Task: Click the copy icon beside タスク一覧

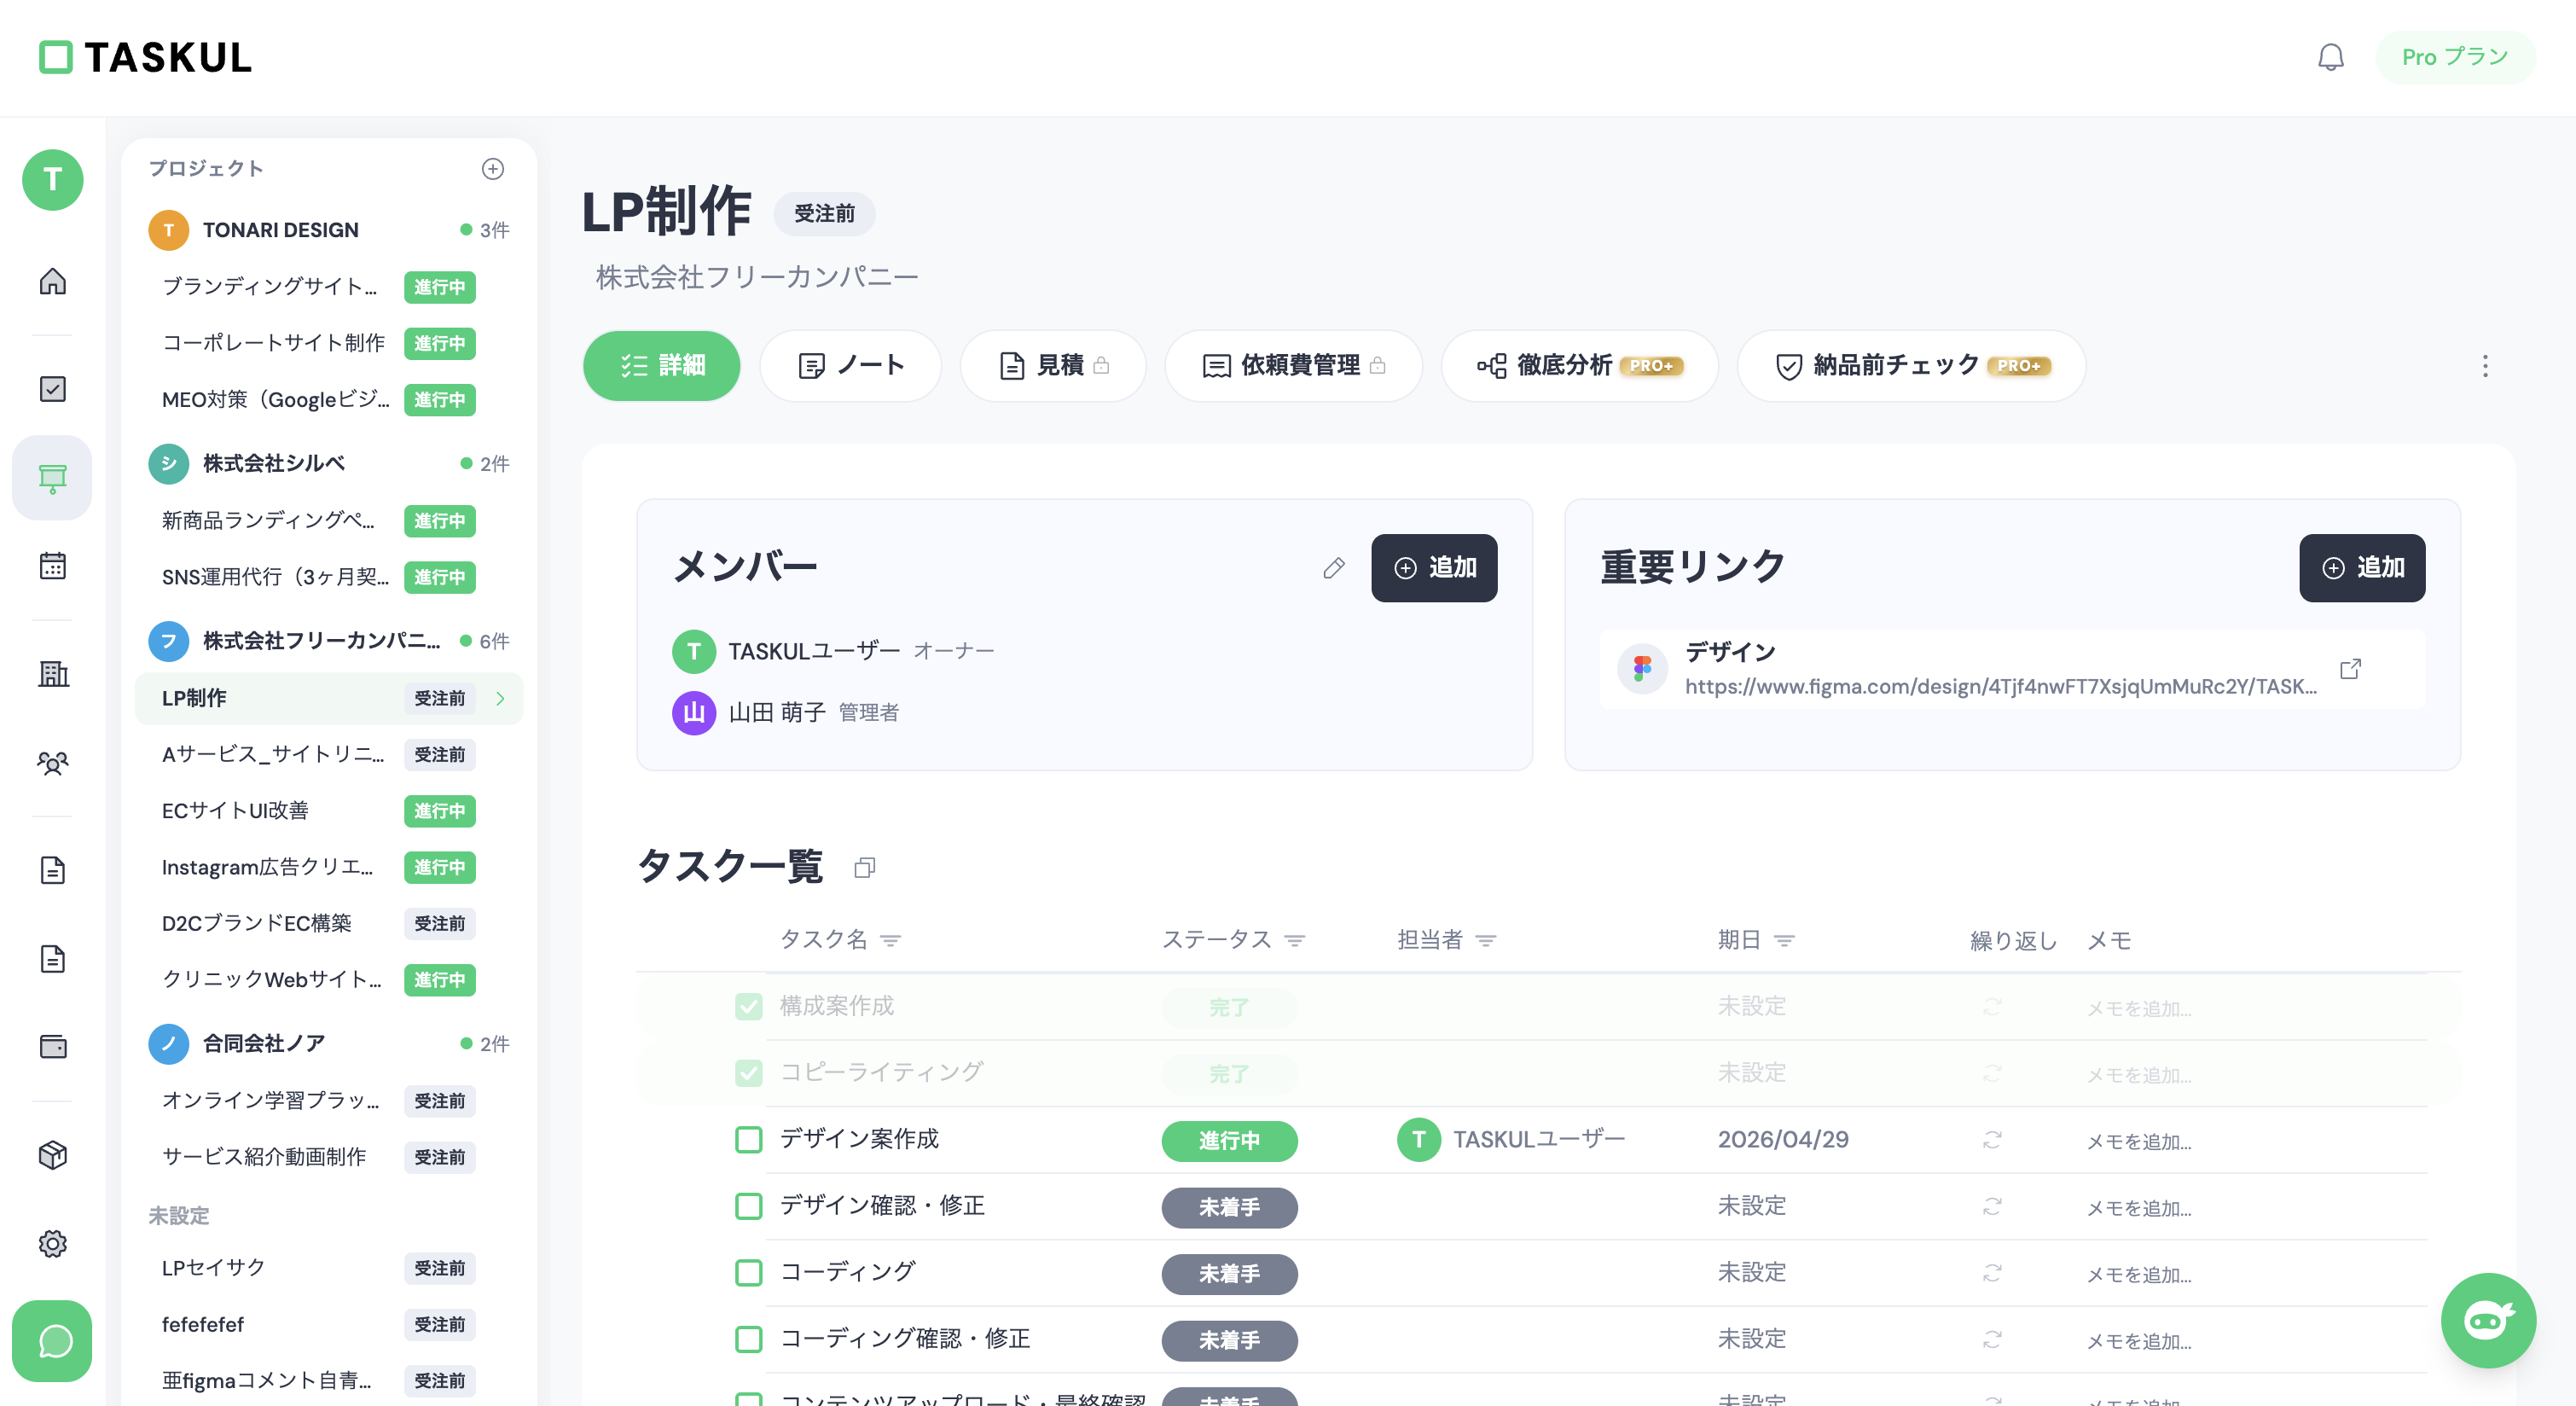Action: [865, 867]
